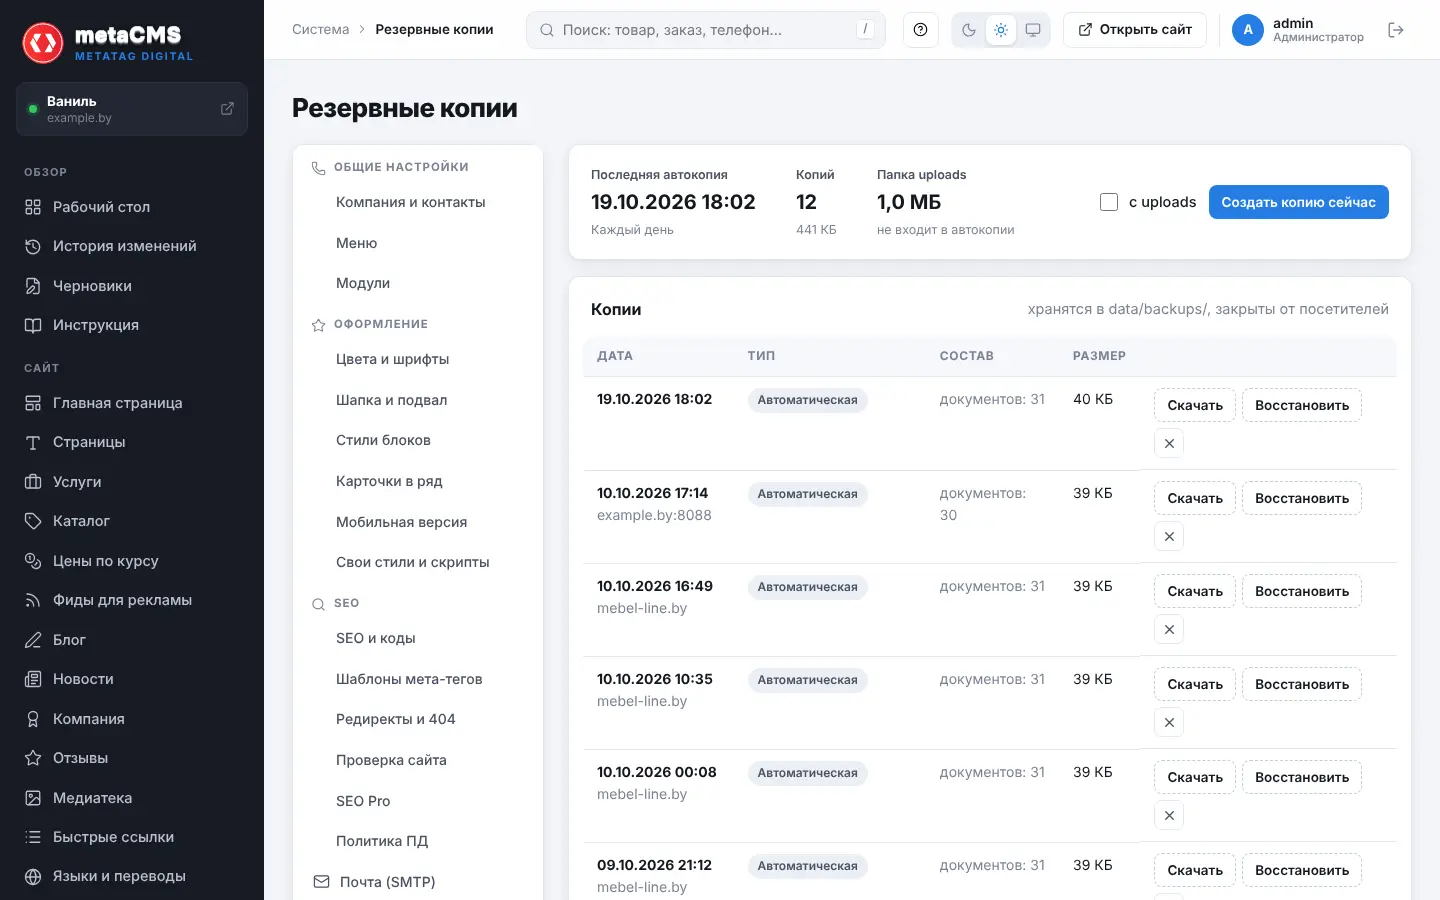1440x900 pixels.
Task: Open 'Медиатека' sidebar item
Action: [132, 798]
